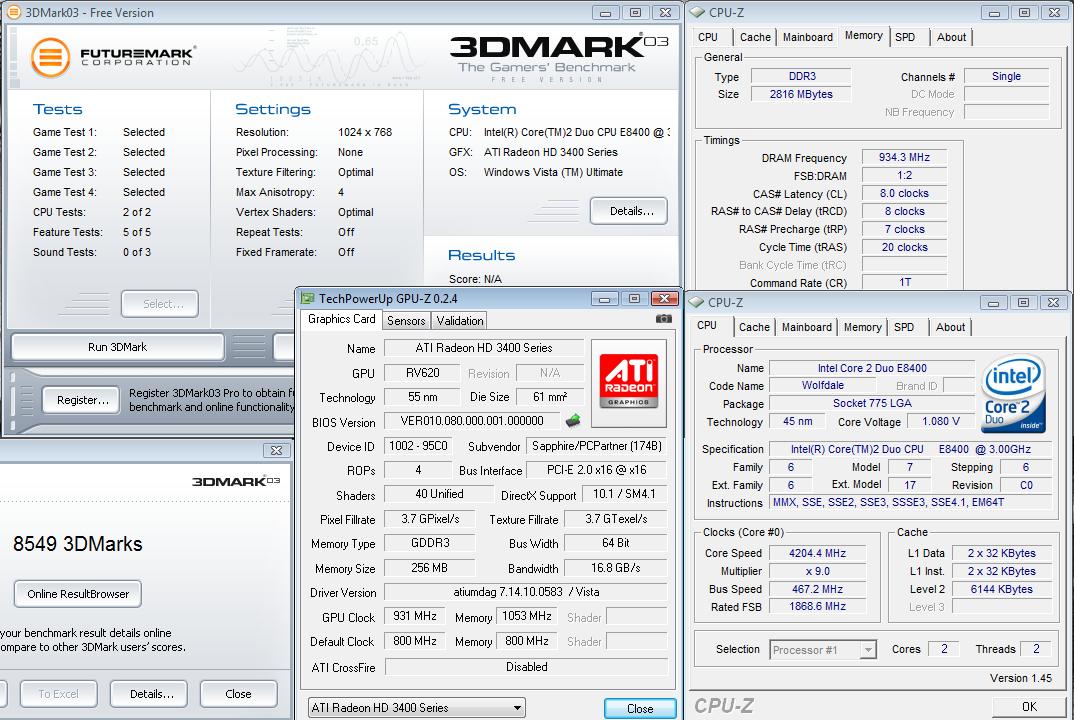Image resolution: width=1074 pixels, height=720 pixels.
Task: Select the Graphics Card tab
Action: tap(341, 319)
